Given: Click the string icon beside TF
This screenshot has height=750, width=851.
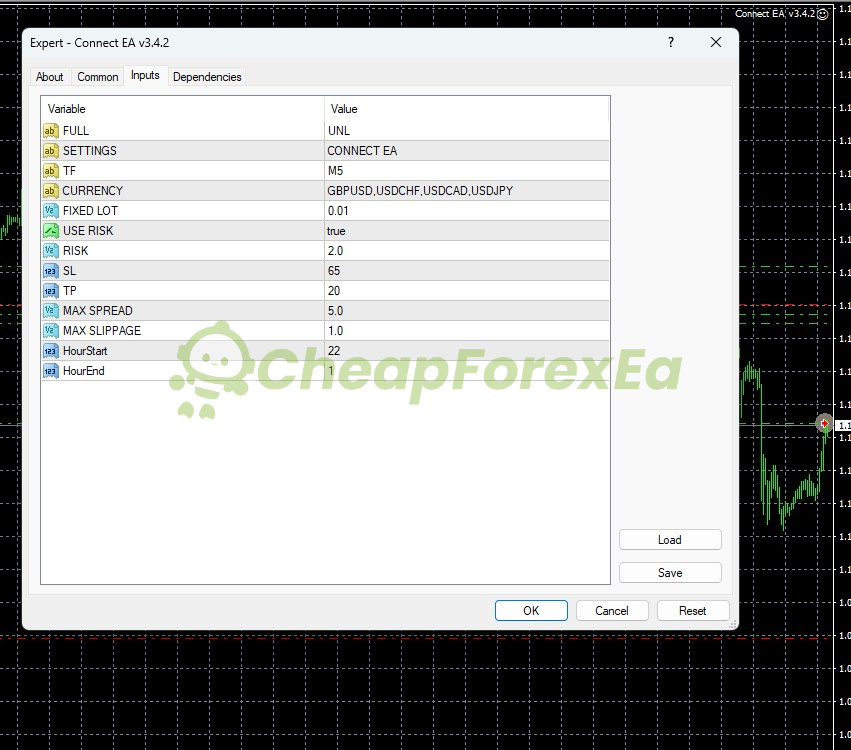Looking at the screenshot, I should click(x=50, y=171).
